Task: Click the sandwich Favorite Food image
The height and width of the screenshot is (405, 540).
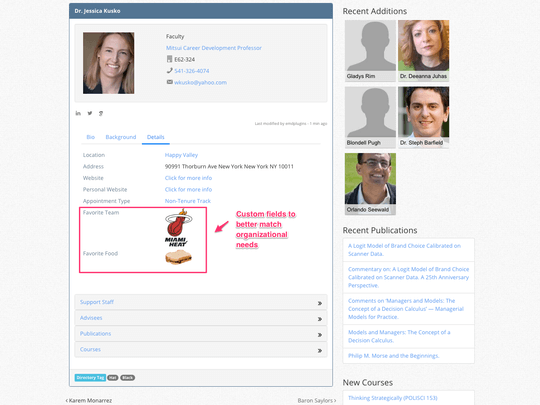Action: [x=178, y=257]
